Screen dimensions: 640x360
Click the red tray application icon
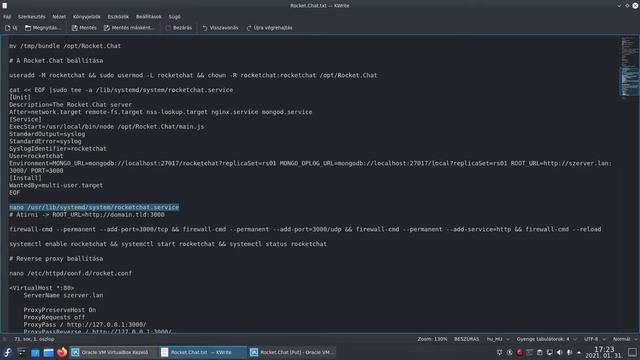(x=520, y=352)
